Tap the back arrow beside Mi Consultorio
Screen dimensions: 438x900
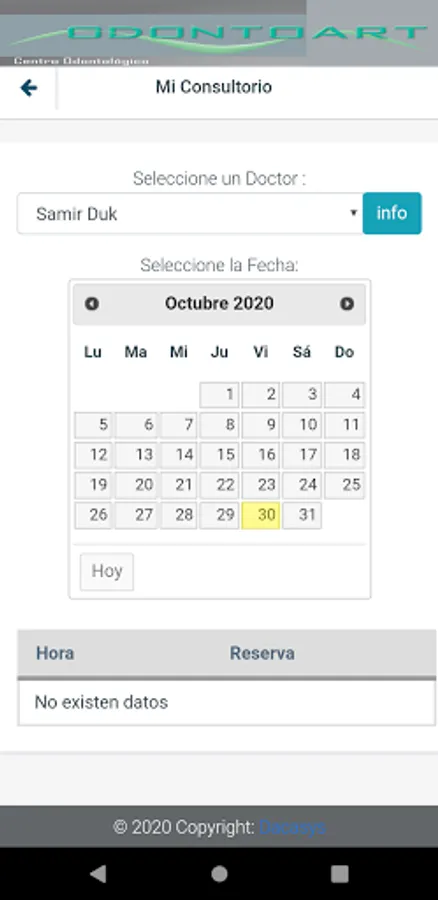tap(29, 88)
